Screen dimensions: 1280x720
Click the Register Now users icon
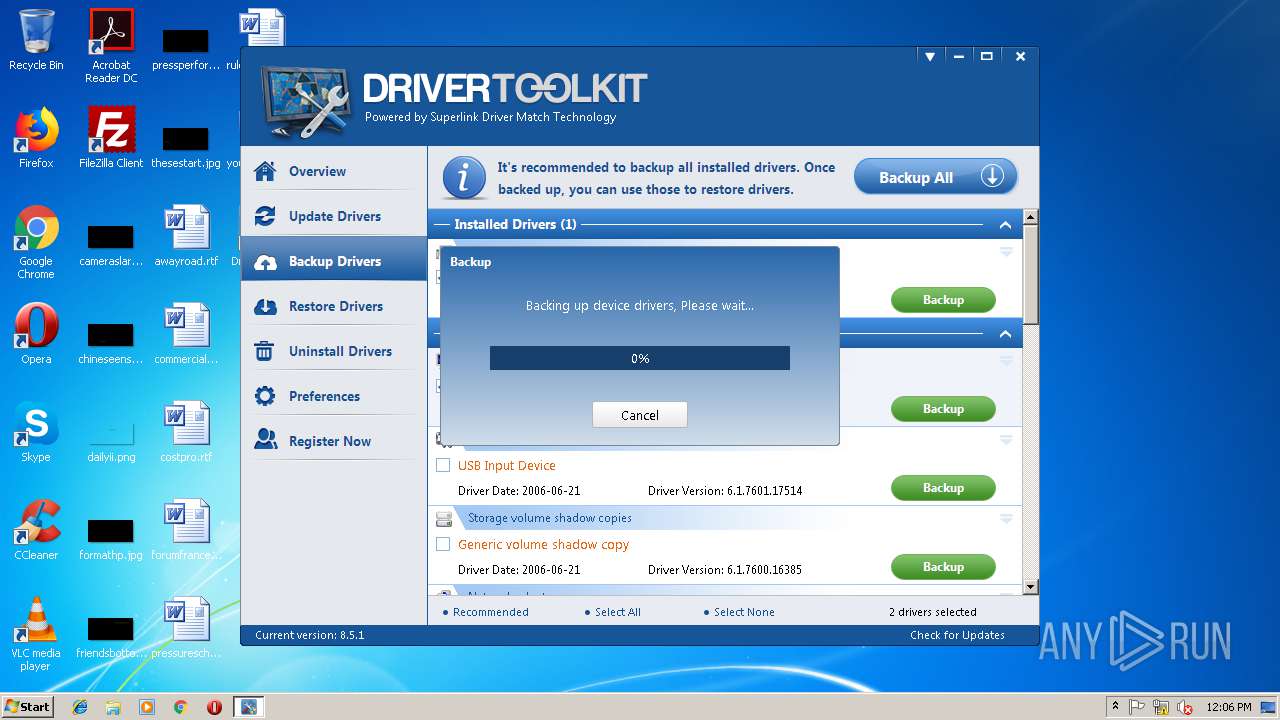pyautogui.click(x=265, y=440)
